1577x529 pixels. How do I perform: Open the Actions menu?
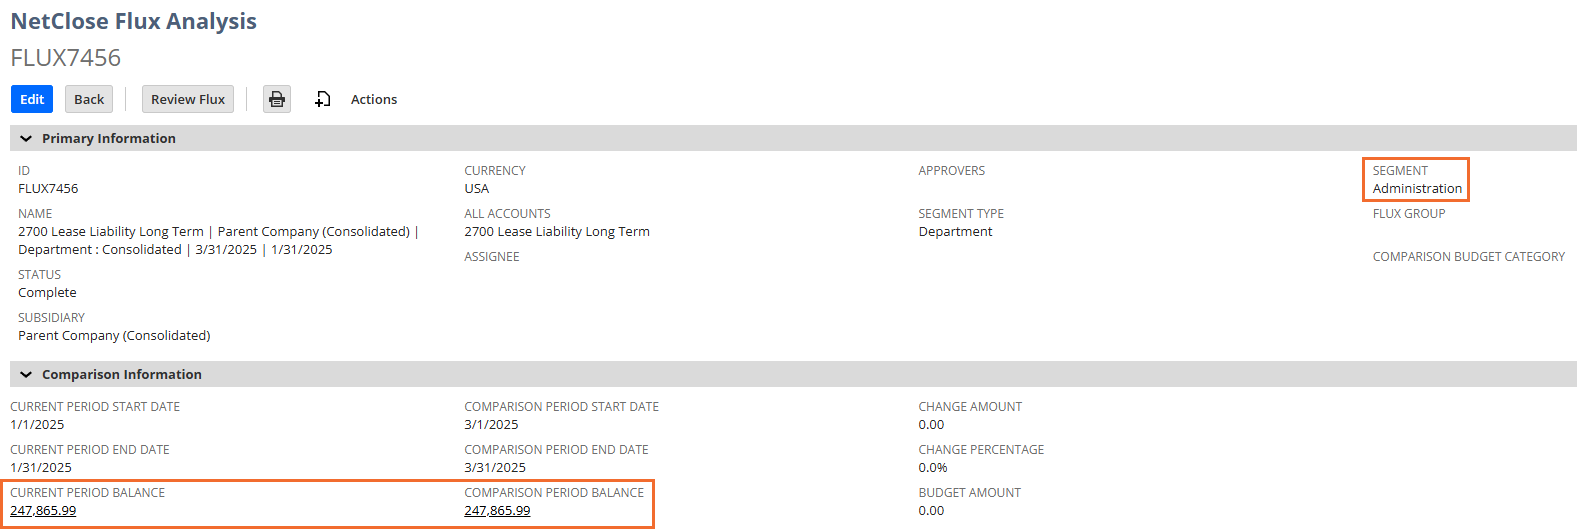point(374,99)
